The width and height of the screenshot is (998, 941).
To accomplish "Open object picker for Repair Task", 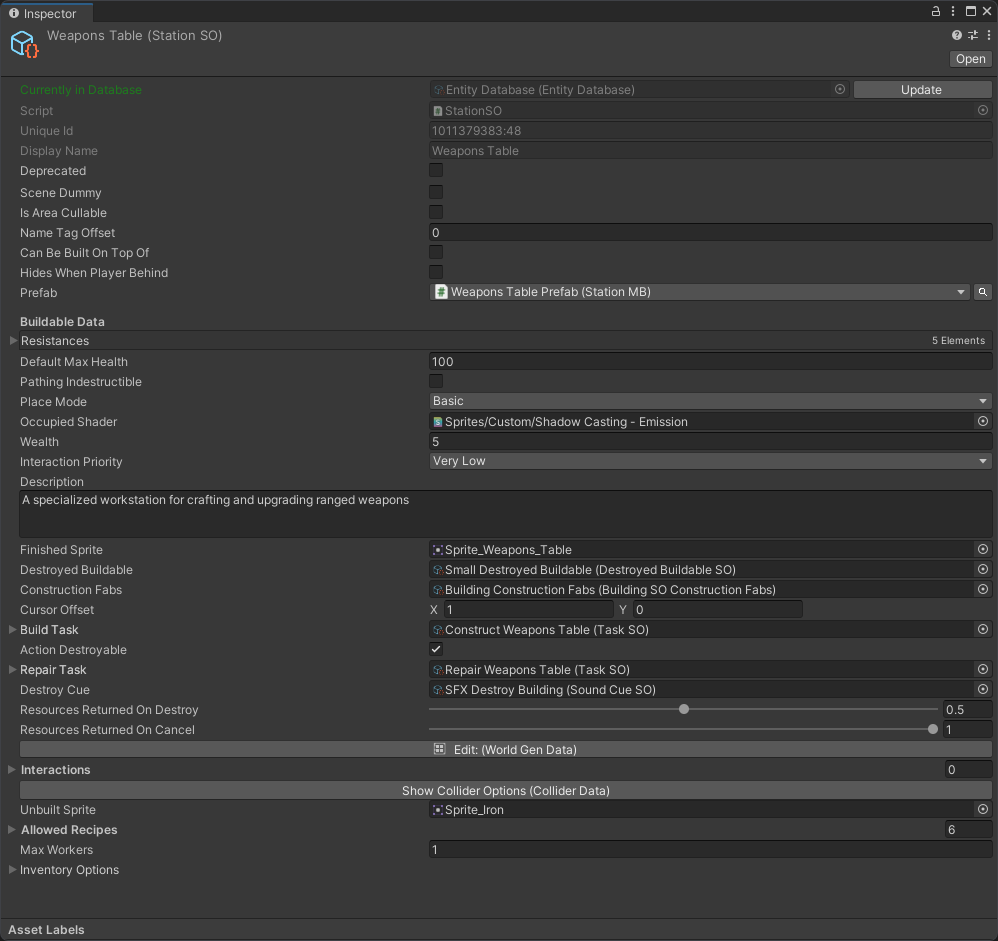I will [983, 669].
